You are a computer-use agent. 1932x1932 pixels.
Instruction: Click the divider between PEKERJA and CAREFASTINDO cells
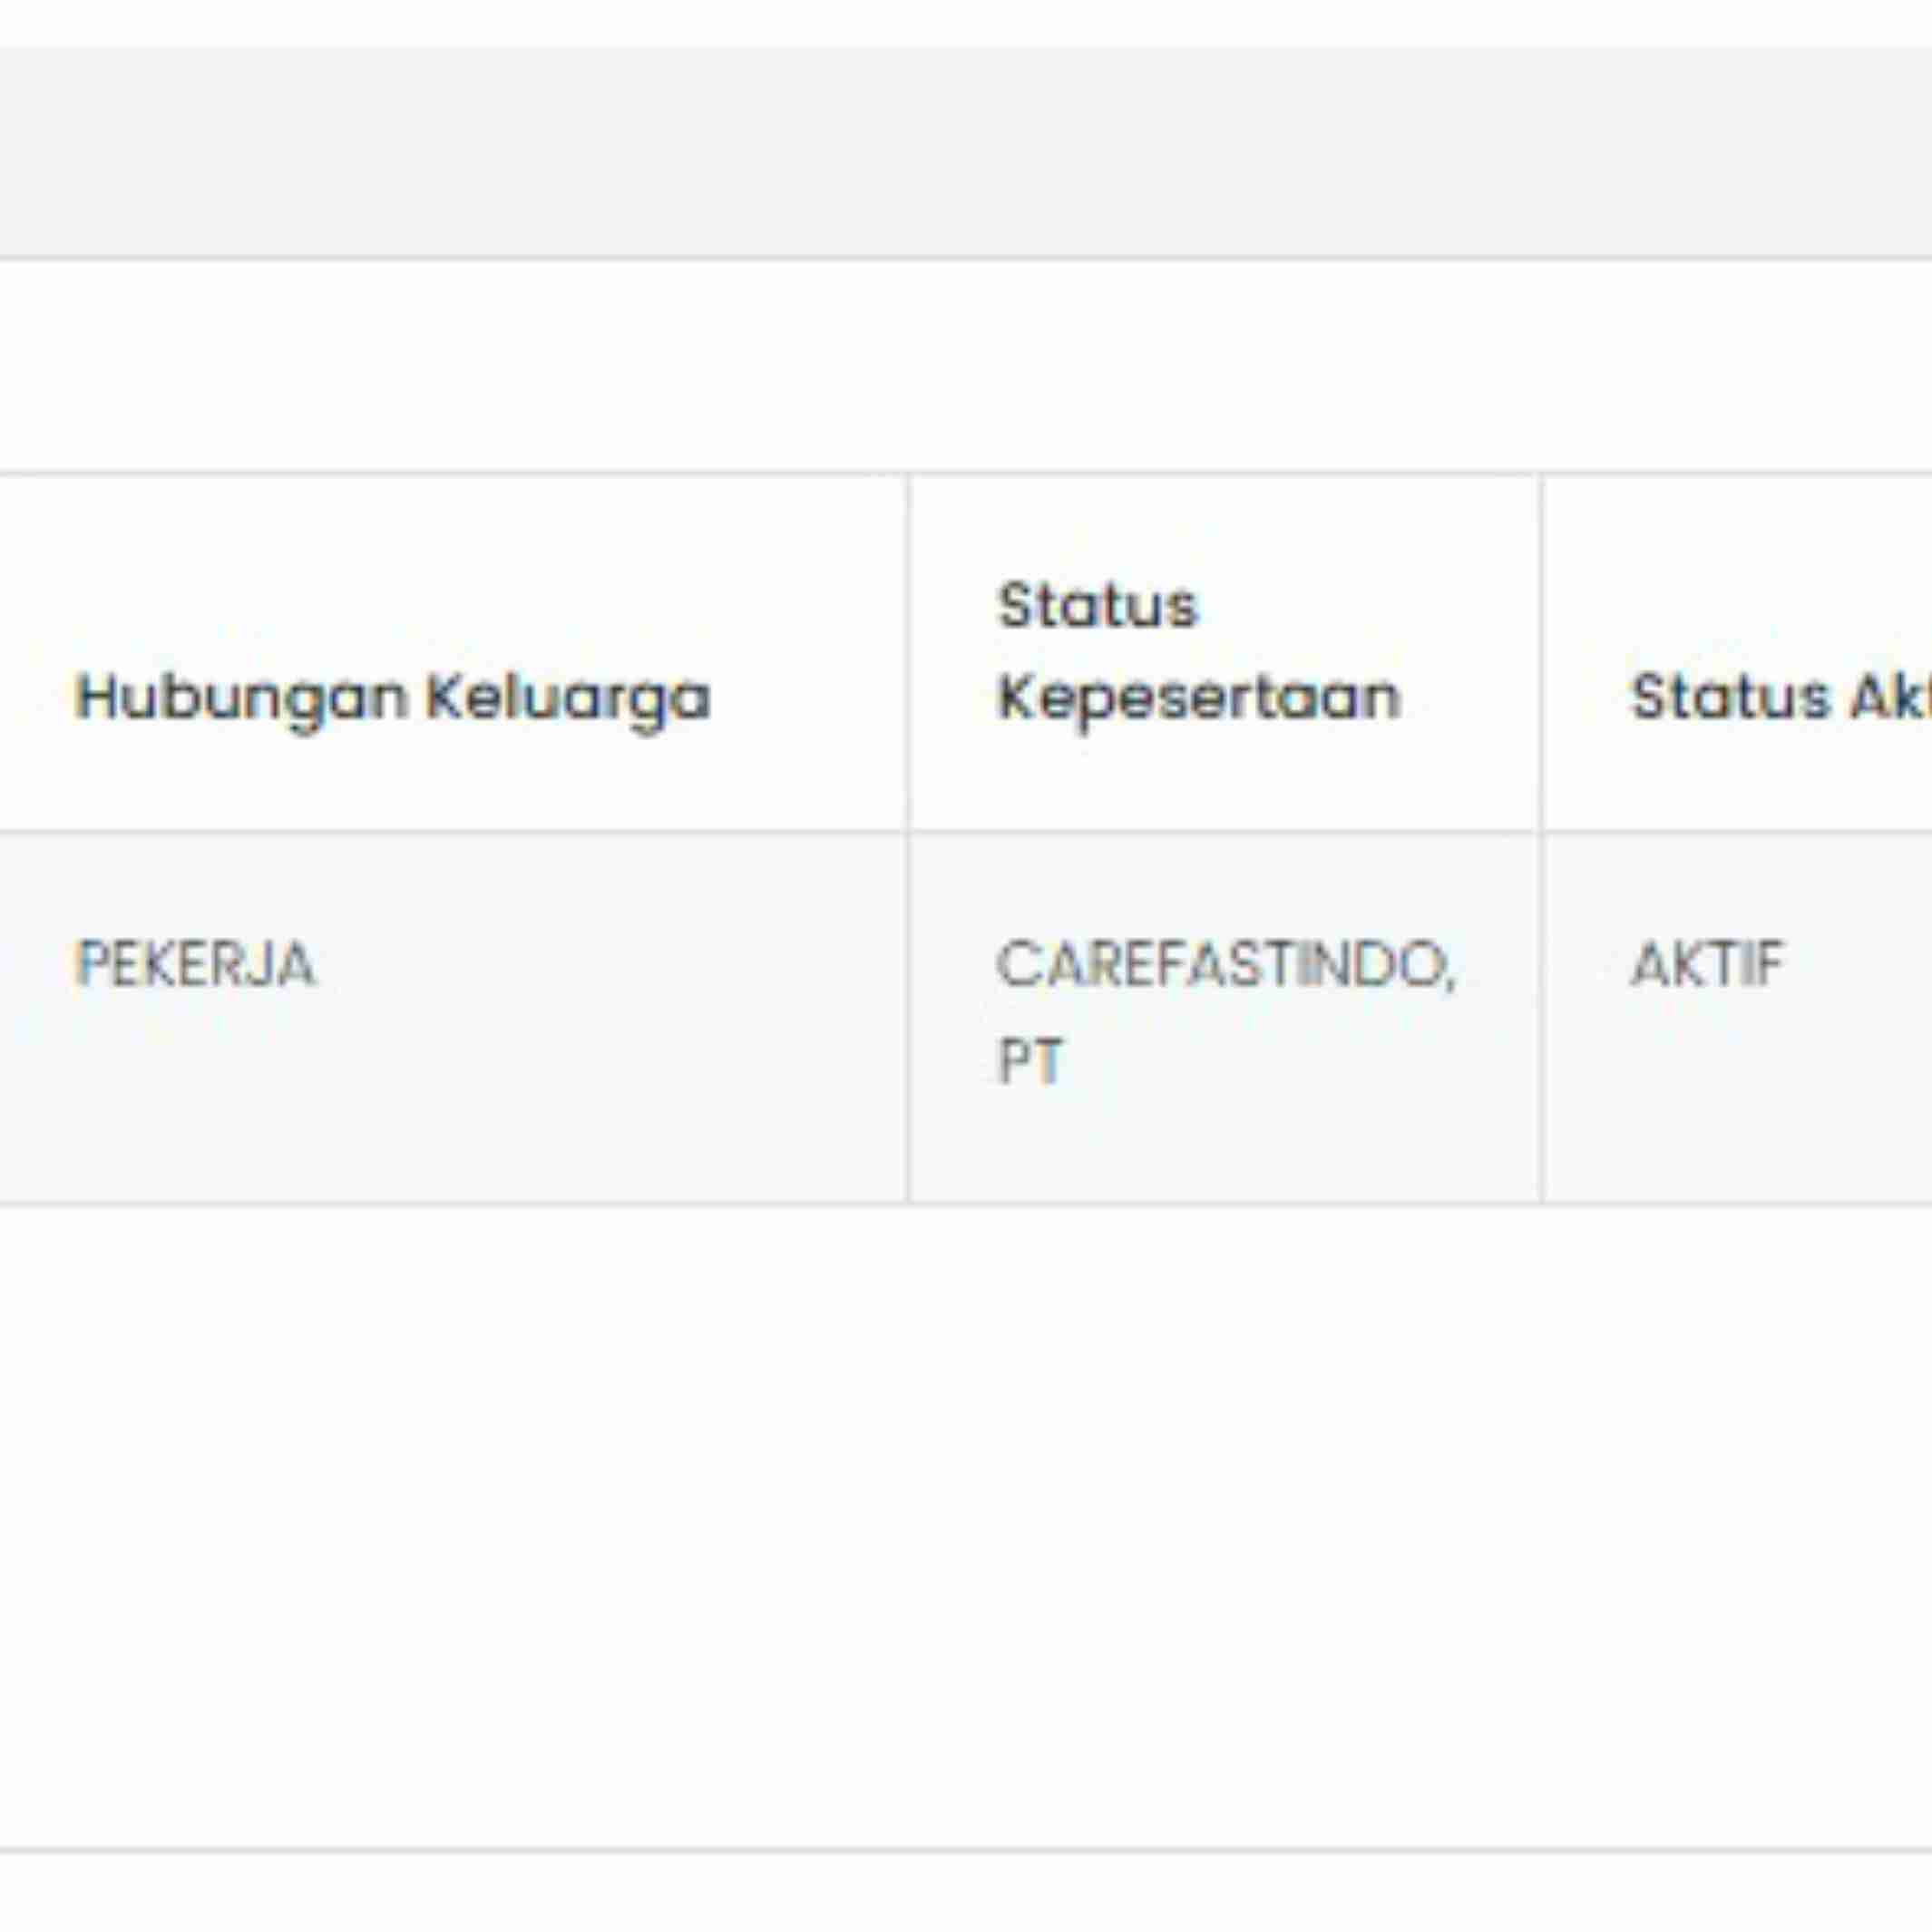pos(909,1017)
